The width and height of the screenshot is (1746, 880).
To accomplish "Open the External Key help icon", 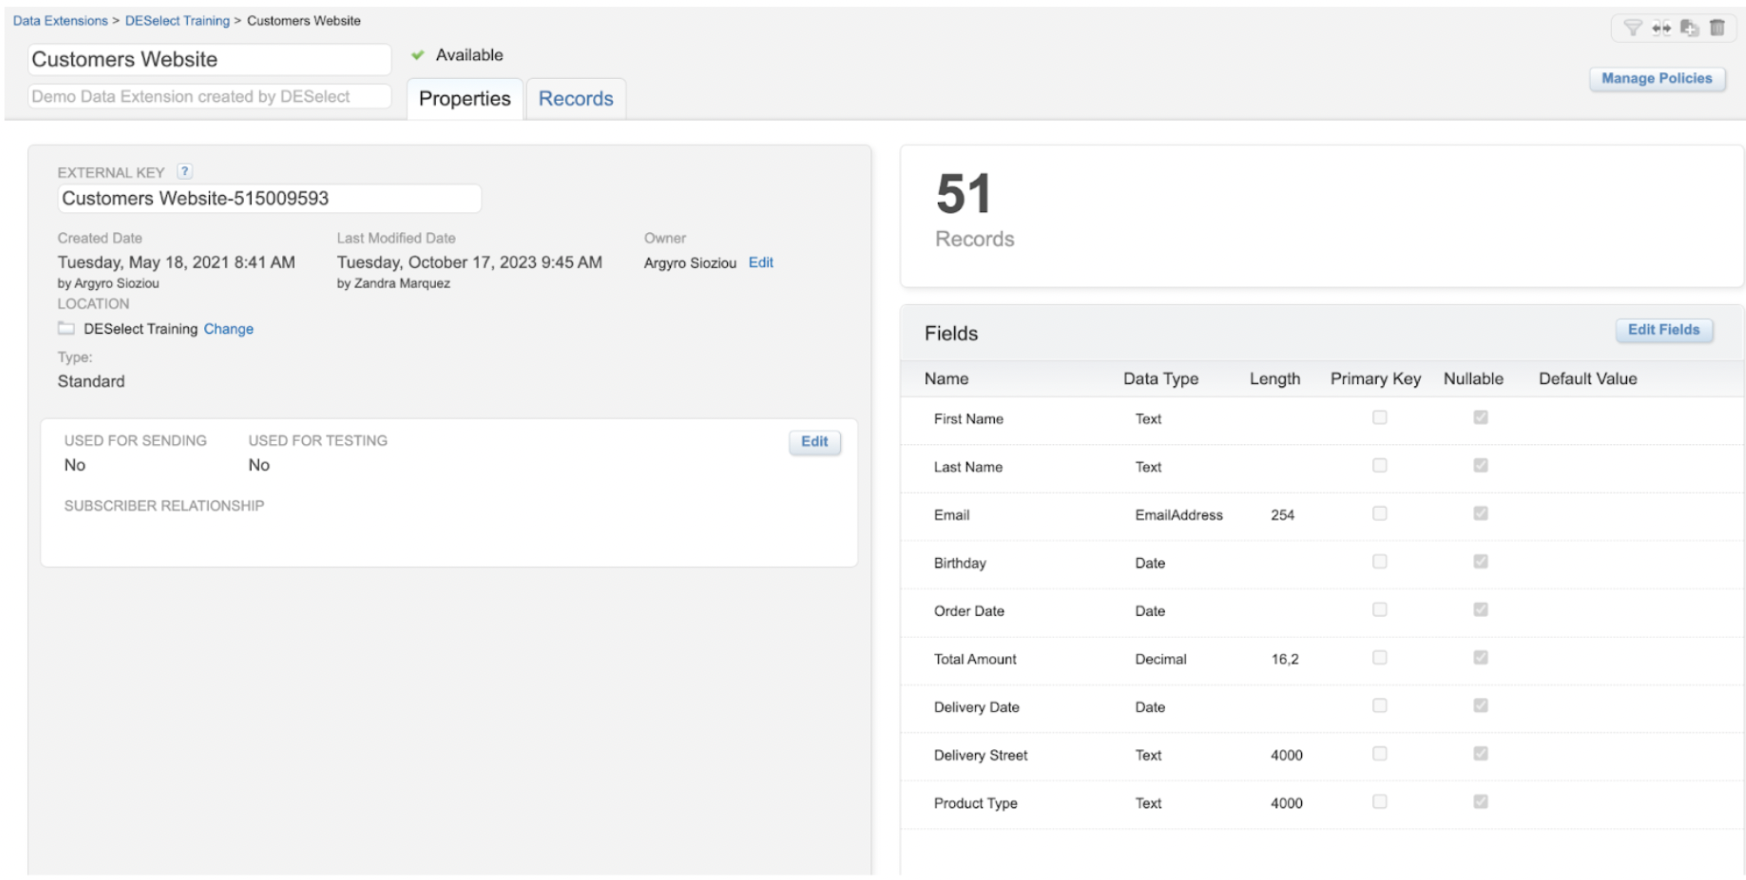I will point(185,172).
